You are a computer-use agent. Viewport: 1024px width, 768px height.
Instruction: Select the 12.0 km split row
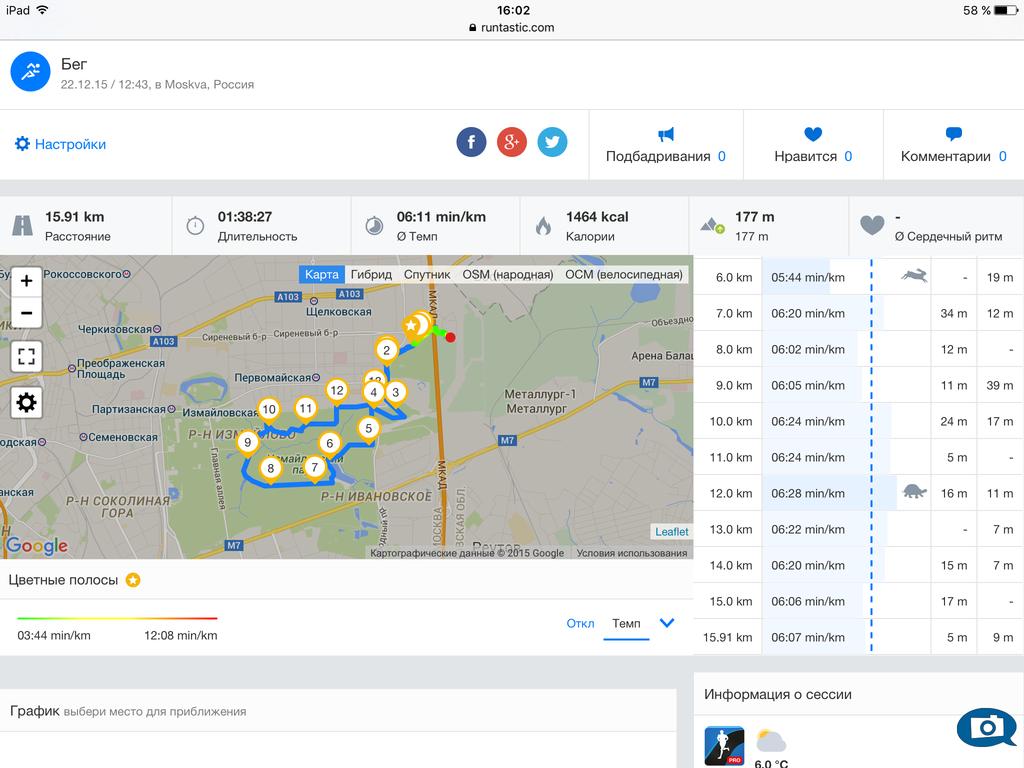point(857,493)
